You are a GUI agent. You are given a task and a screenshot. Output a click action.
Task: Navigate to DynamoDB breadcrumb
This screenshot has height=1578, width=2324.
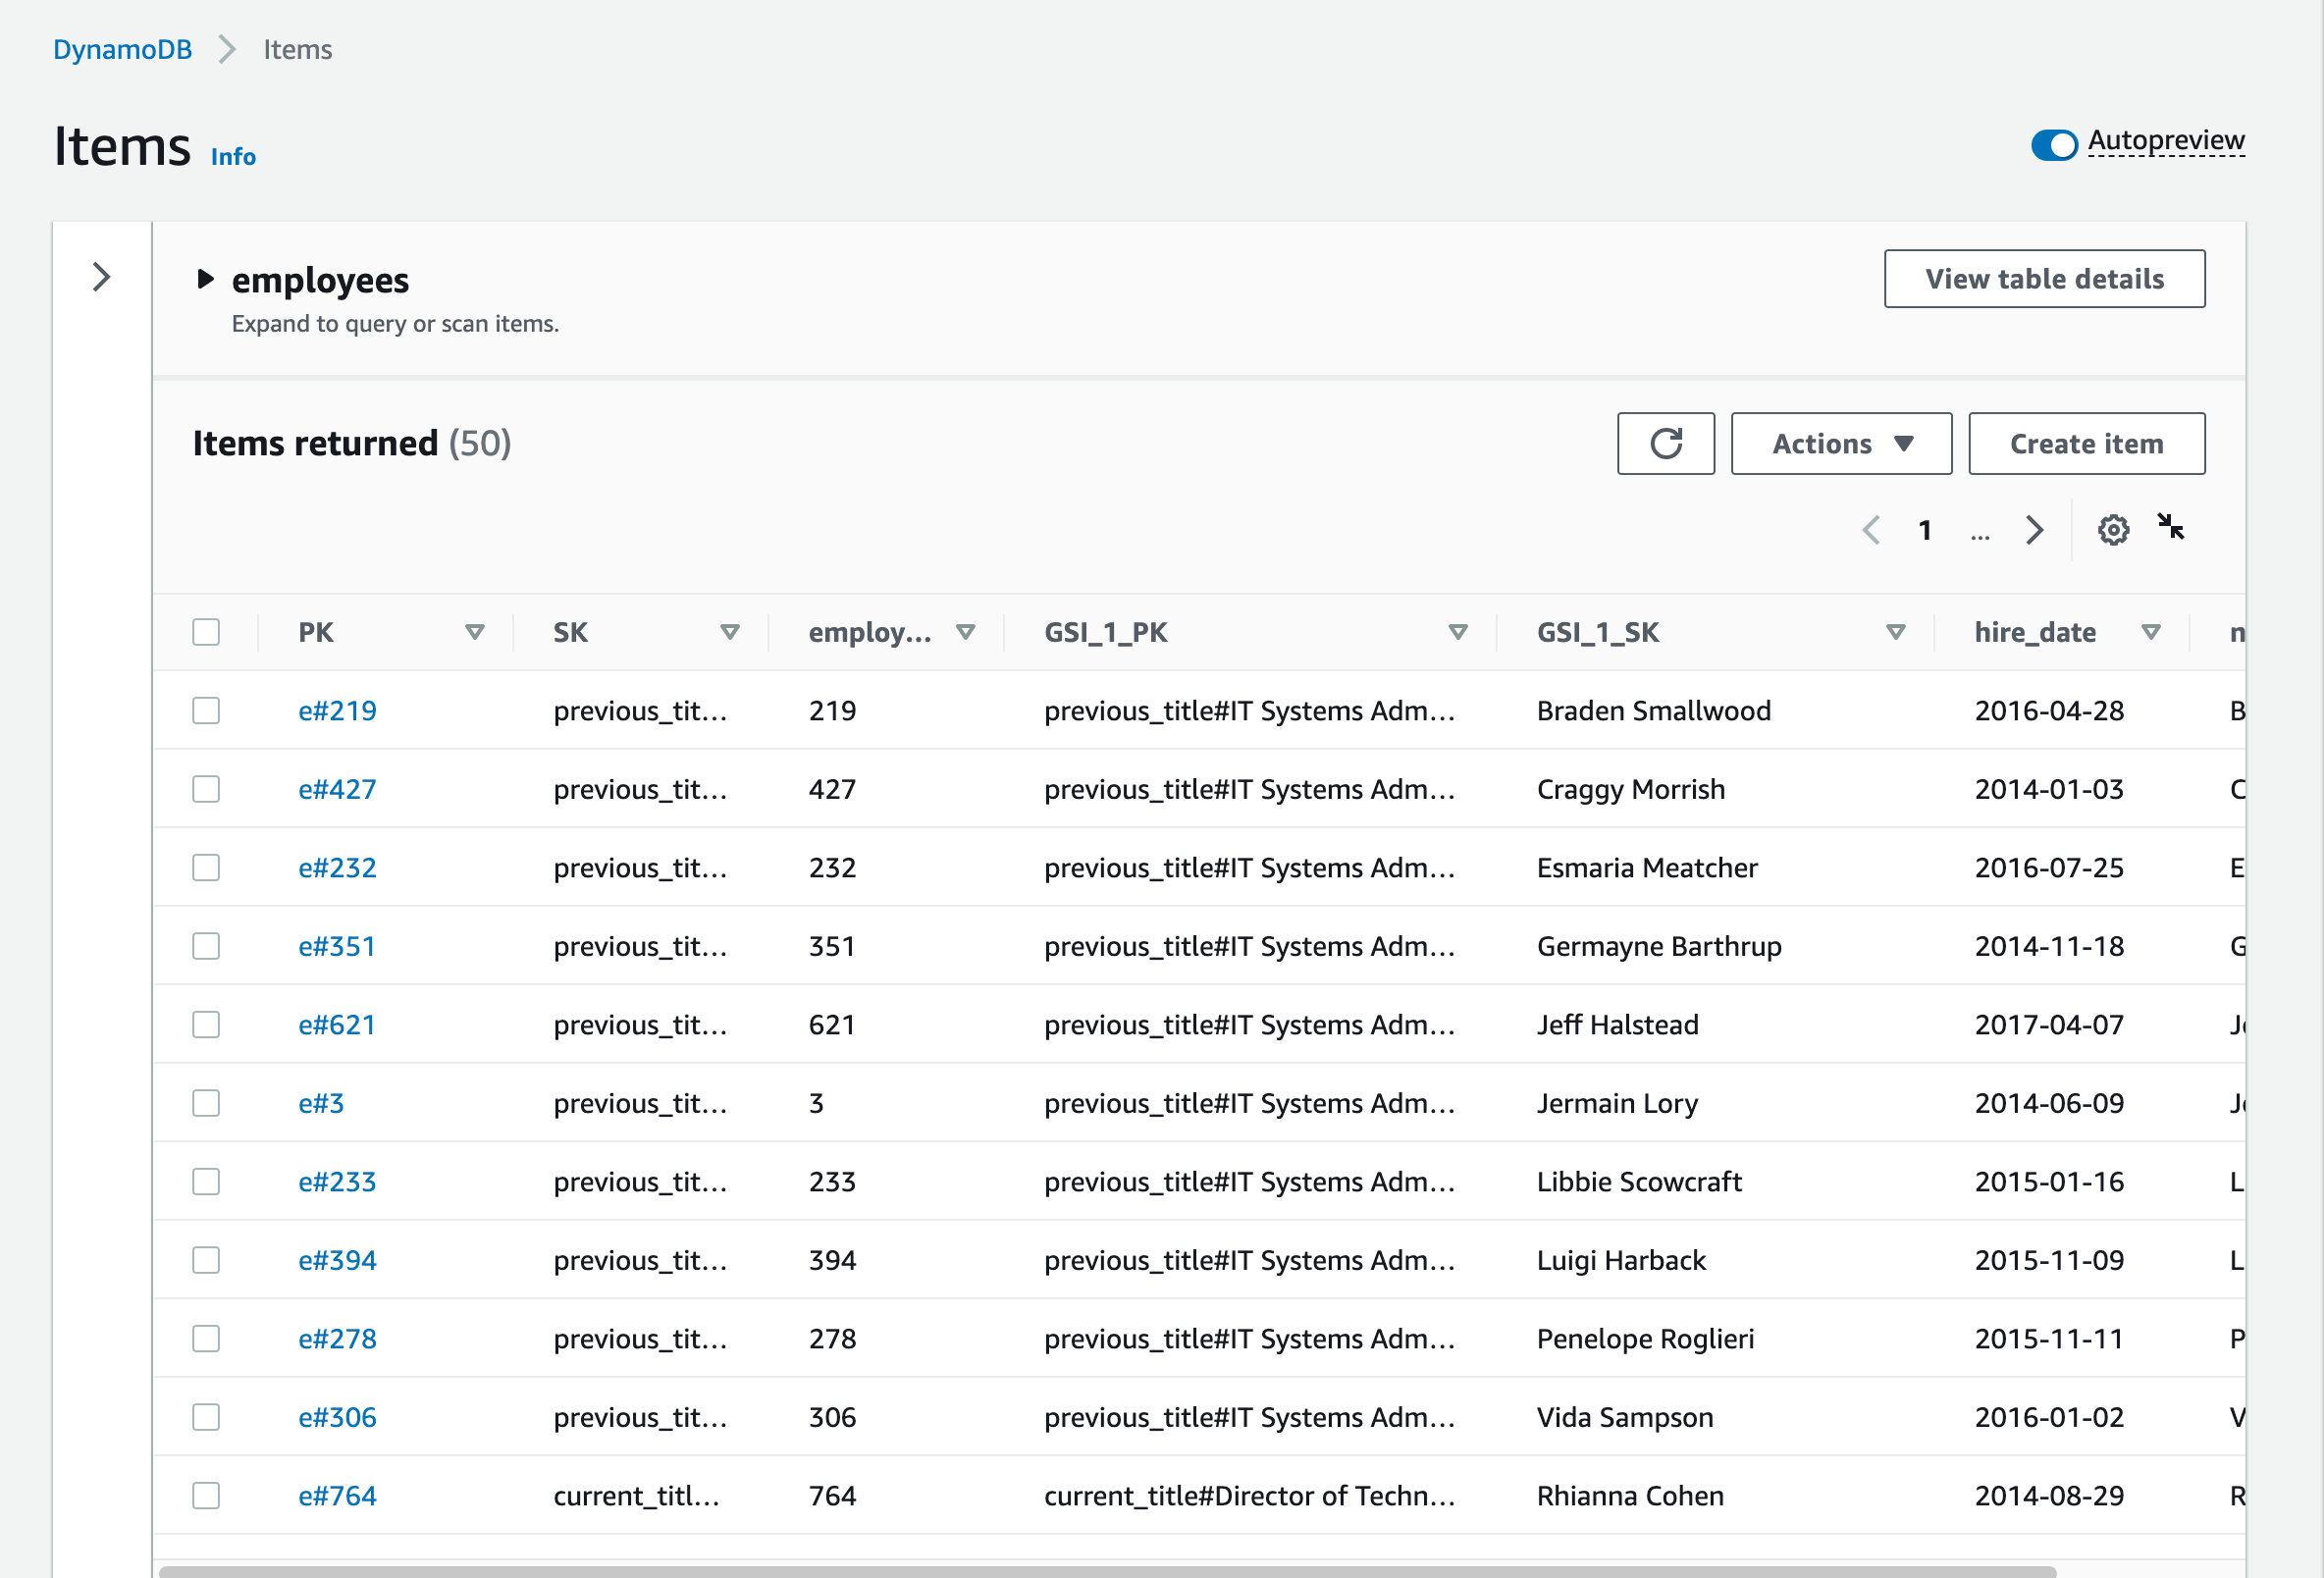pyautogui.click(x=122, y=49)
